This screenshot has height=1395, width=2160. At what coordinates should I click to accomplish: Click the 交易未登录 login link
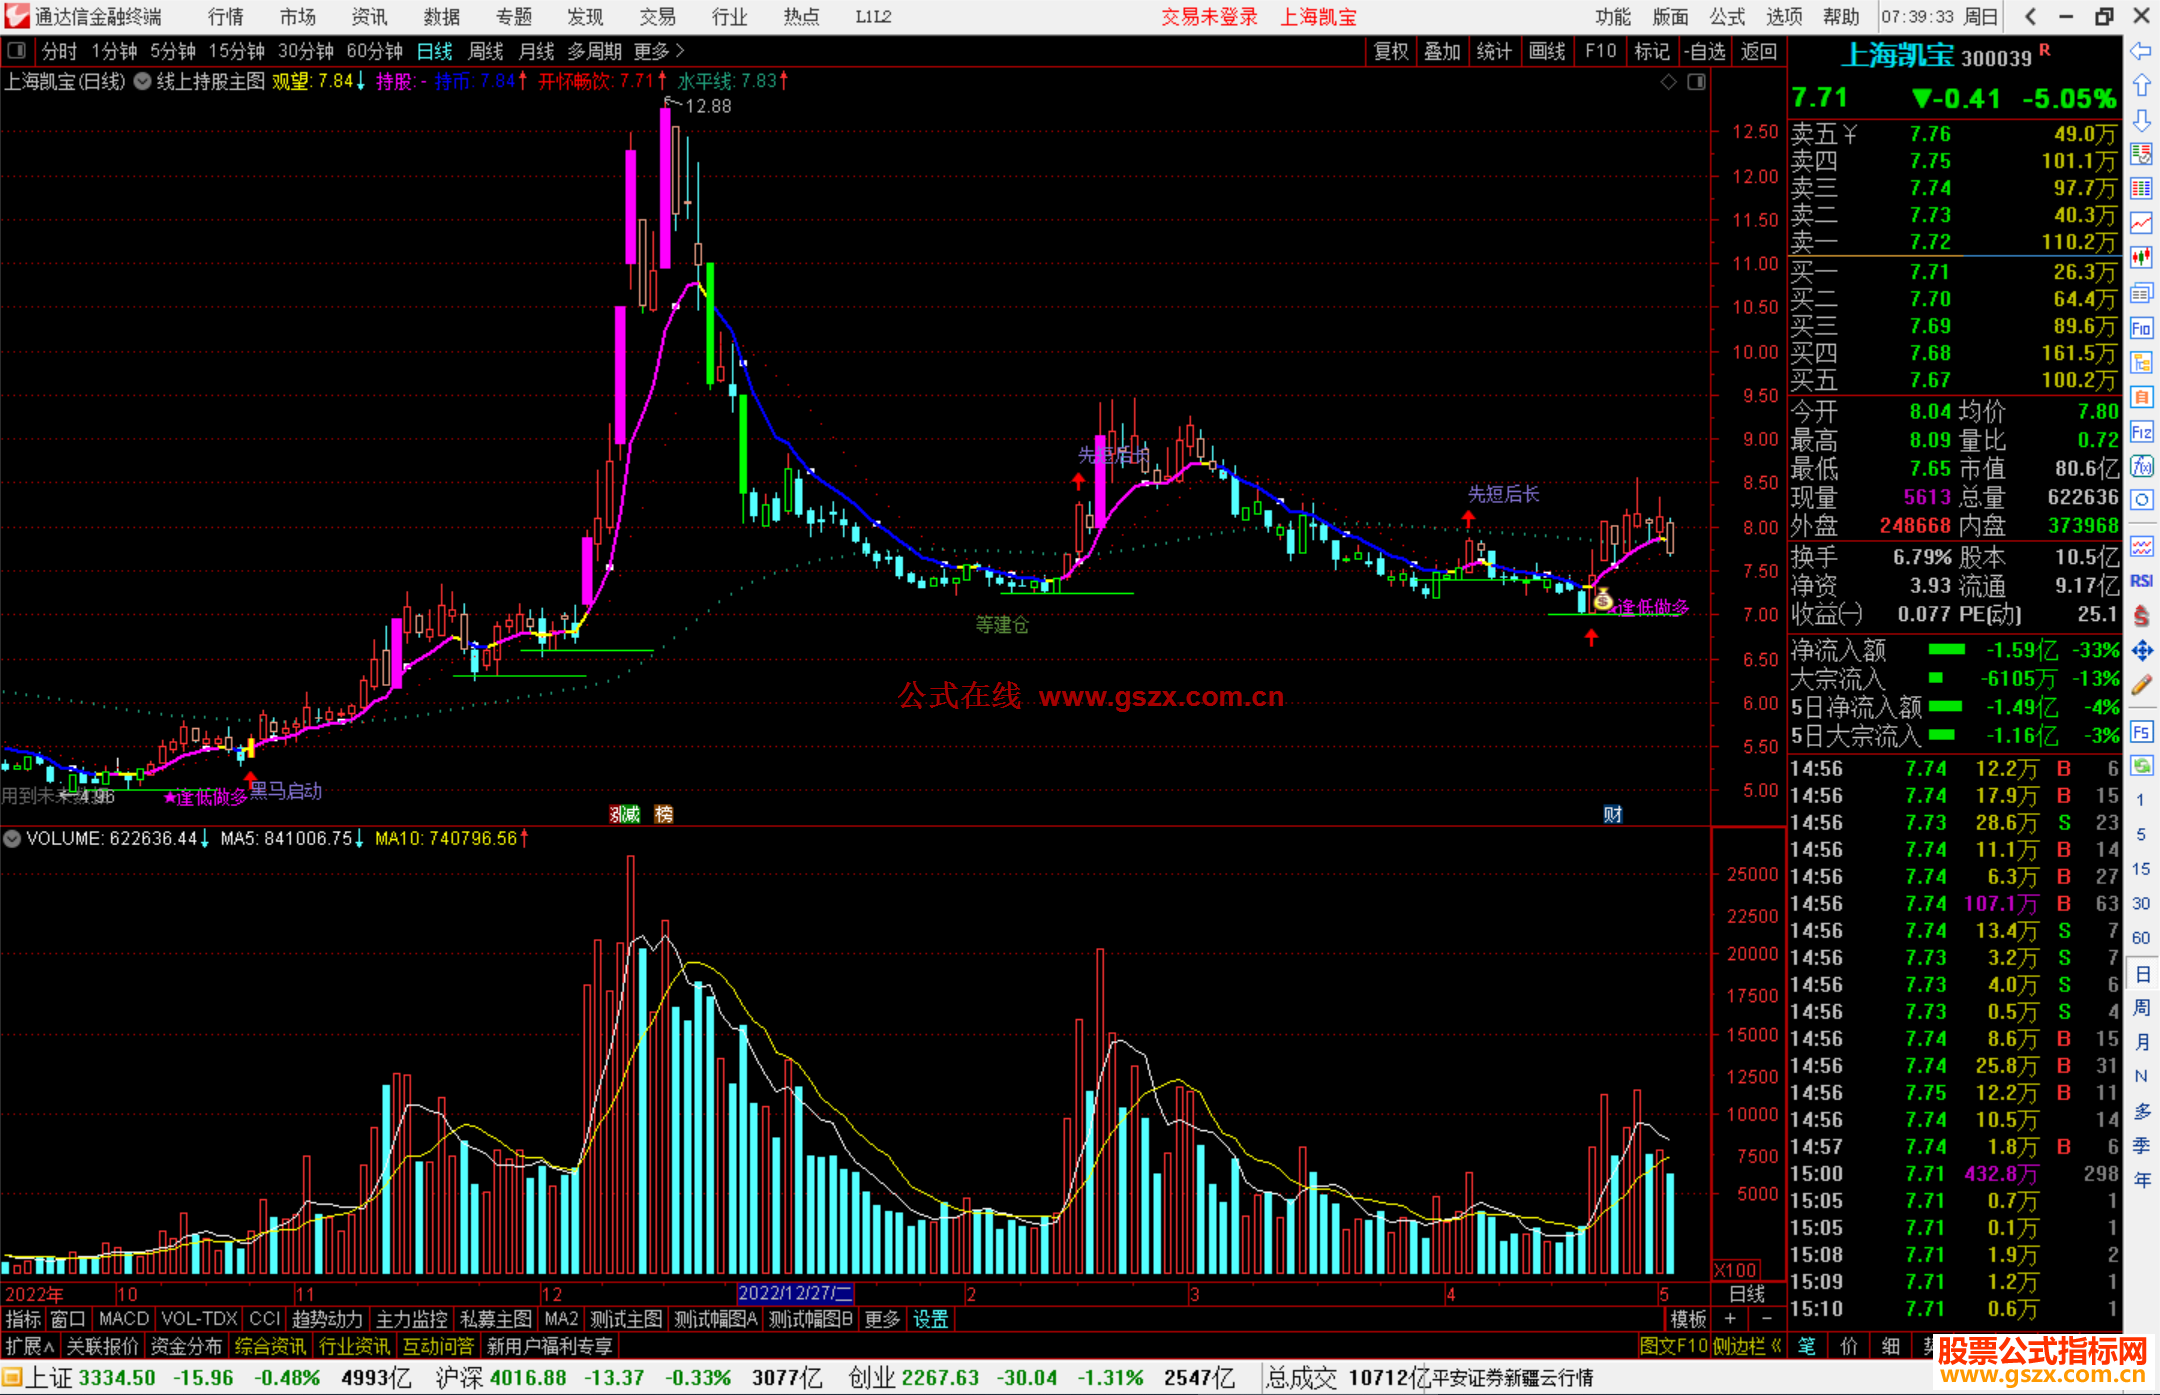(1209, 17)
